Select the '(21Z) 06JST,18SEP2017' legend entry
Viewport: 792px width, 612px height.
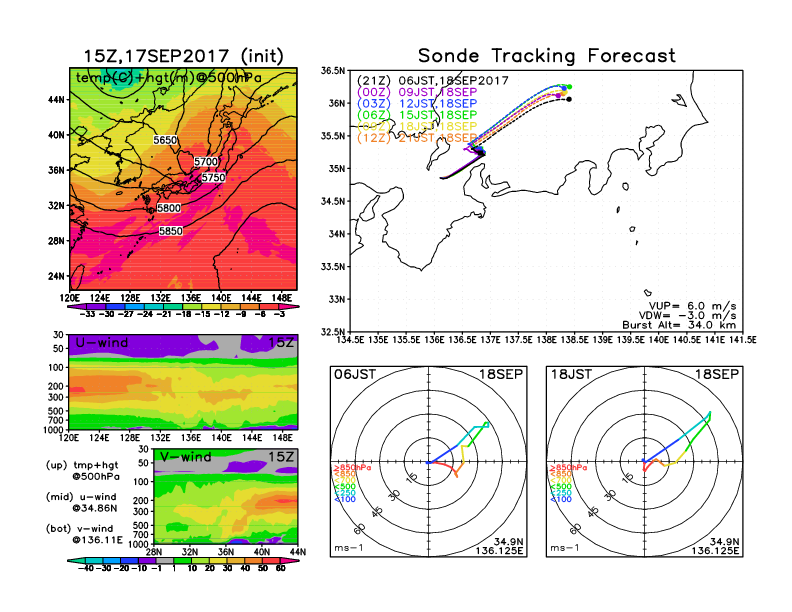pyautogui.click(x=432, y=81)
